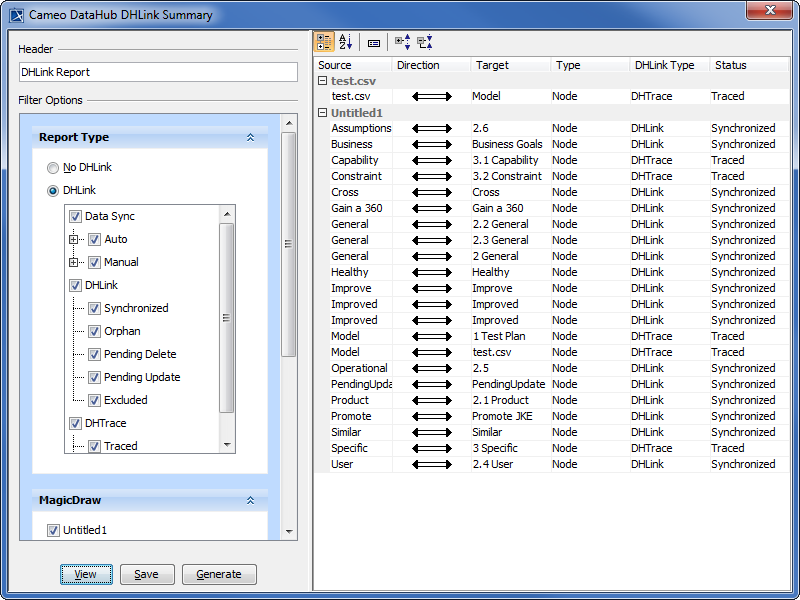Click the Collapse all toolbar icon

[425, 42]
